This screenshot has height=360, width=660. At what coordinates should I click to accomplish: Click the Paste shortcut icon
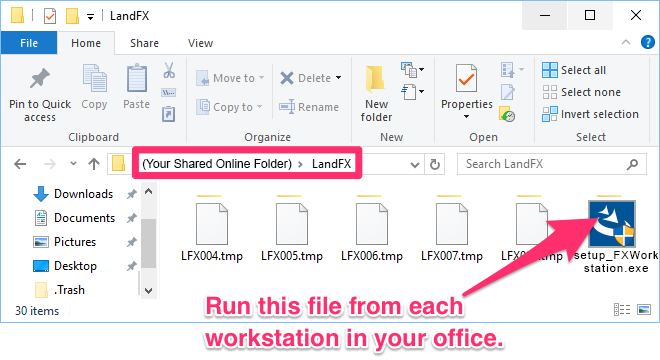pyautogui.click(x=169, y=114)
